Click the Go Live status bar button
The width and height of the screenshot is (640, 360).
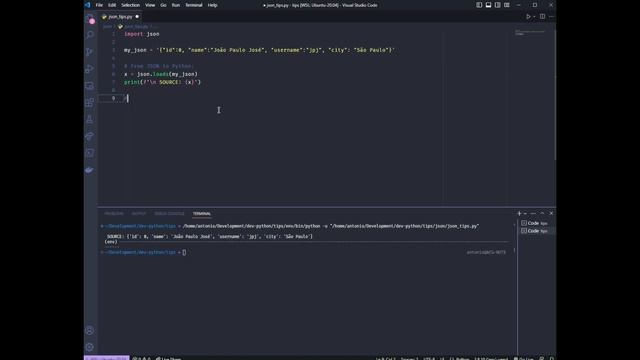click(524, 358)
